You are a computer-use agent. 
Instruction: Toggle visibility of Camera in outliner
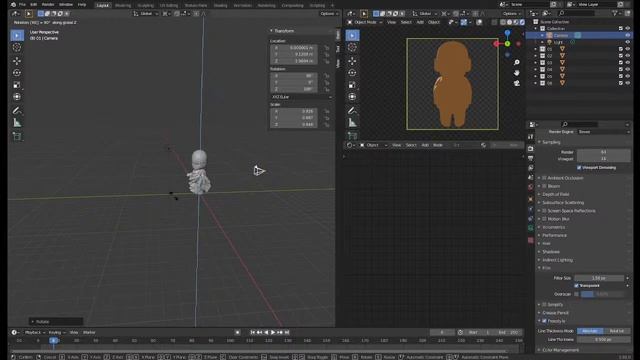tap(628, 36)
